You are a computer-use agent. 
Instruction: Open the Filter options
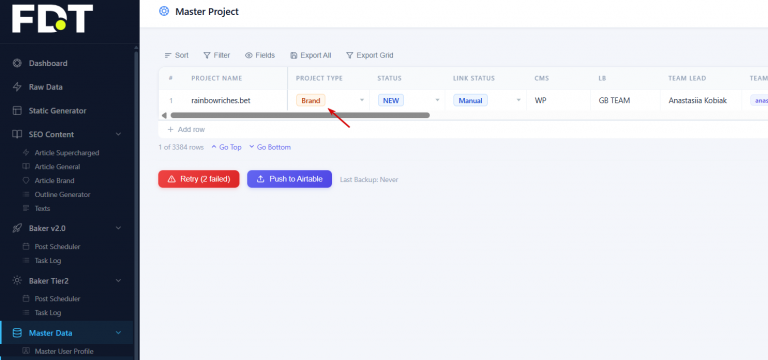[216, 55]
